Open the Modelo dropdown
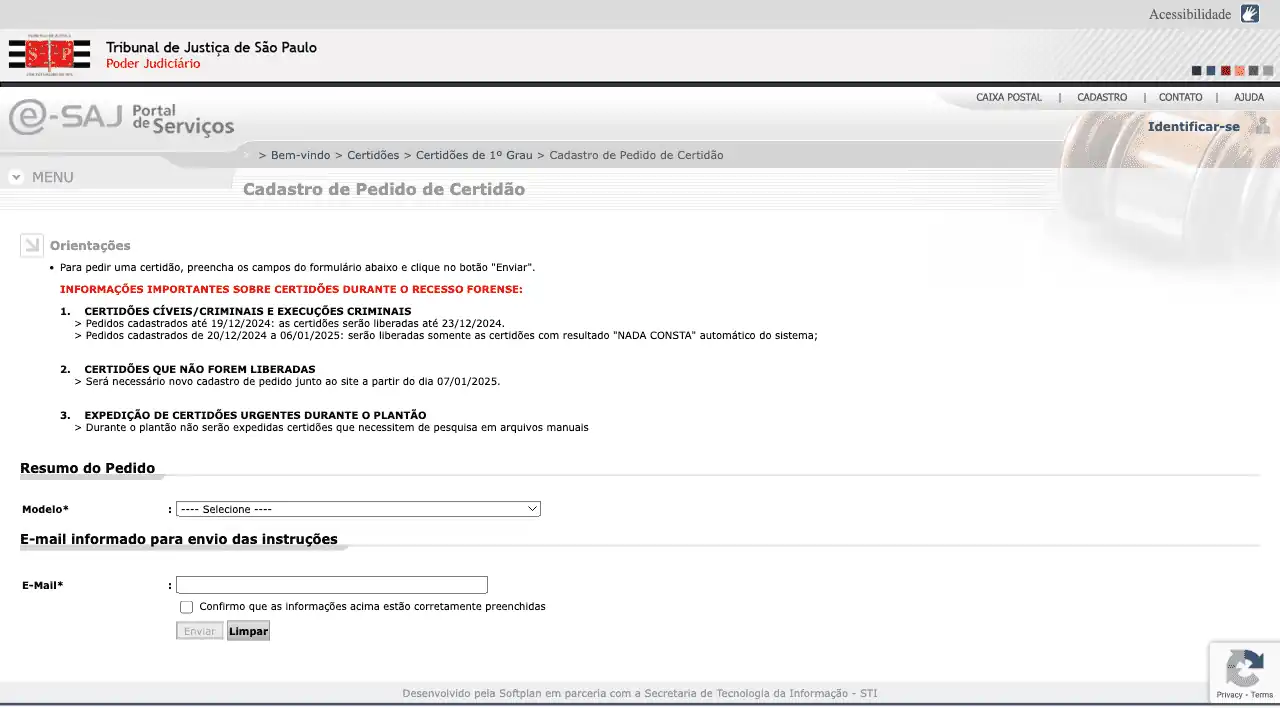 point(358,509)
